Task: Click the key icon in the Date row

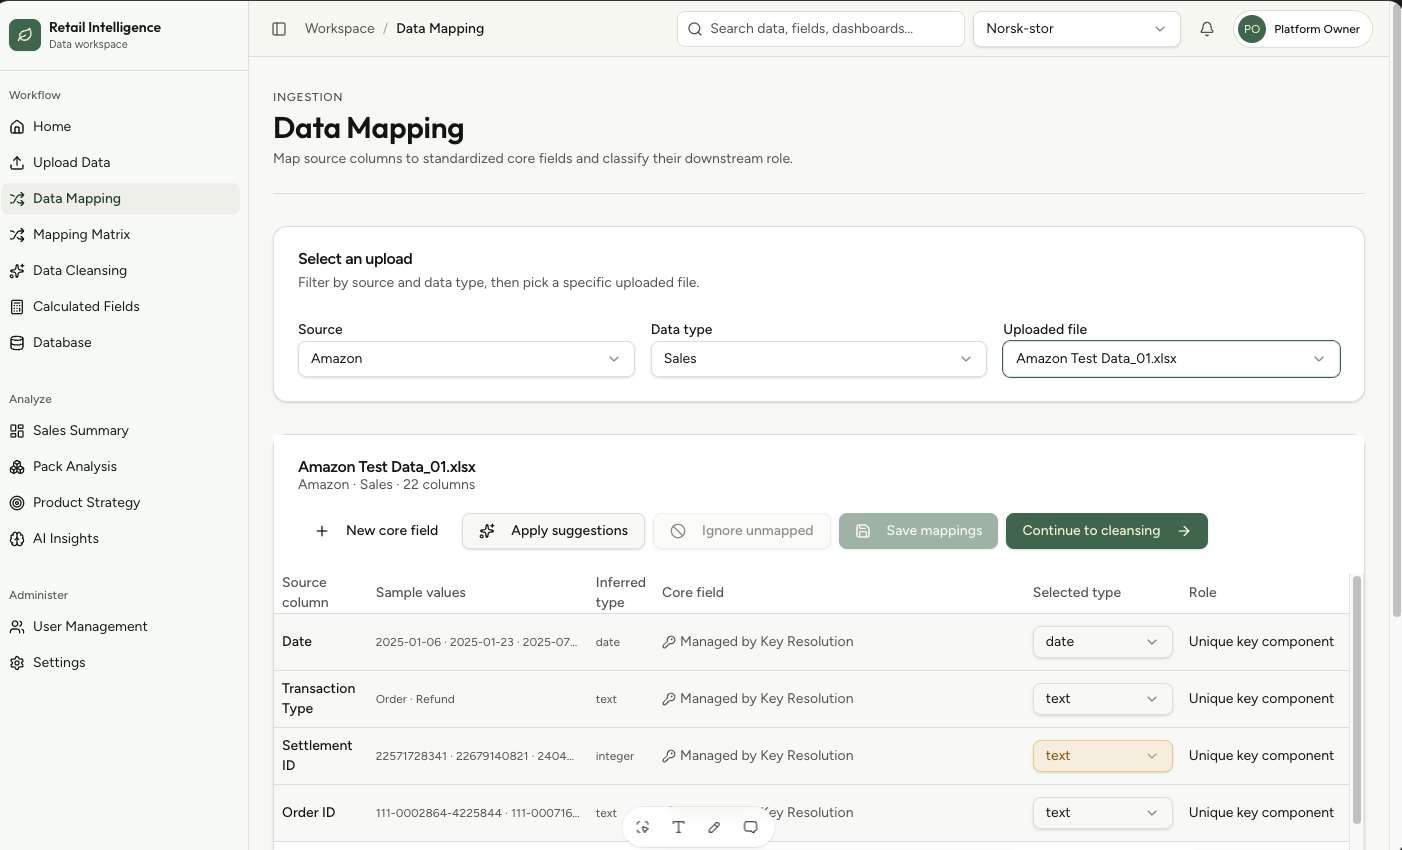Action: (x=669, y=642)
